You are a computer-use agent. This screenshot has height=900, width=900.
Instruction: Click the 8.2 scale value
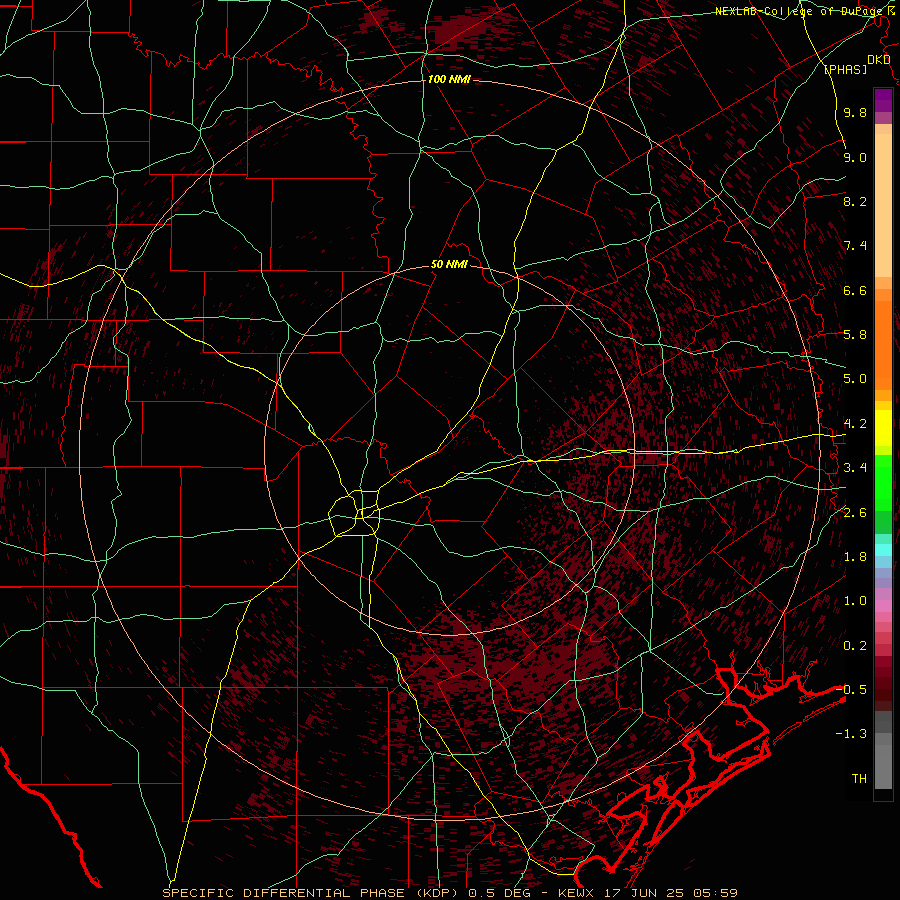855,201
